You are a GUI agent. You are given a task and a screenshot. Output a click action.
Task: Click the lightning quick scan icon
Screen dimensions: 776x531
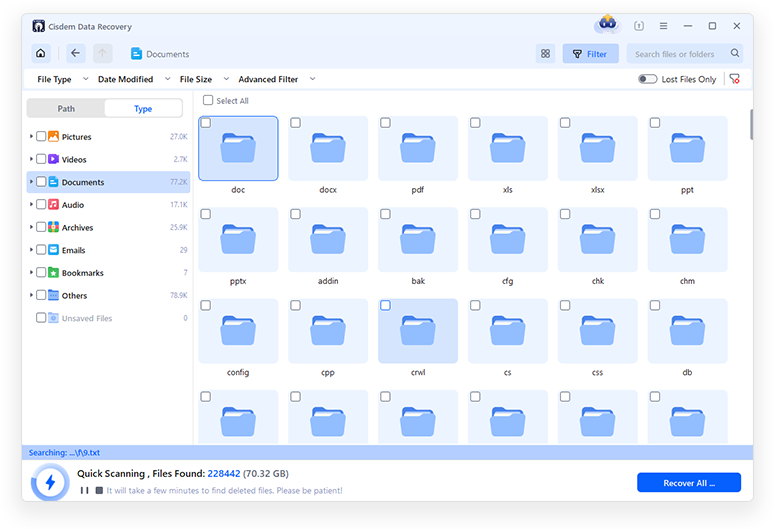(50, 482)
